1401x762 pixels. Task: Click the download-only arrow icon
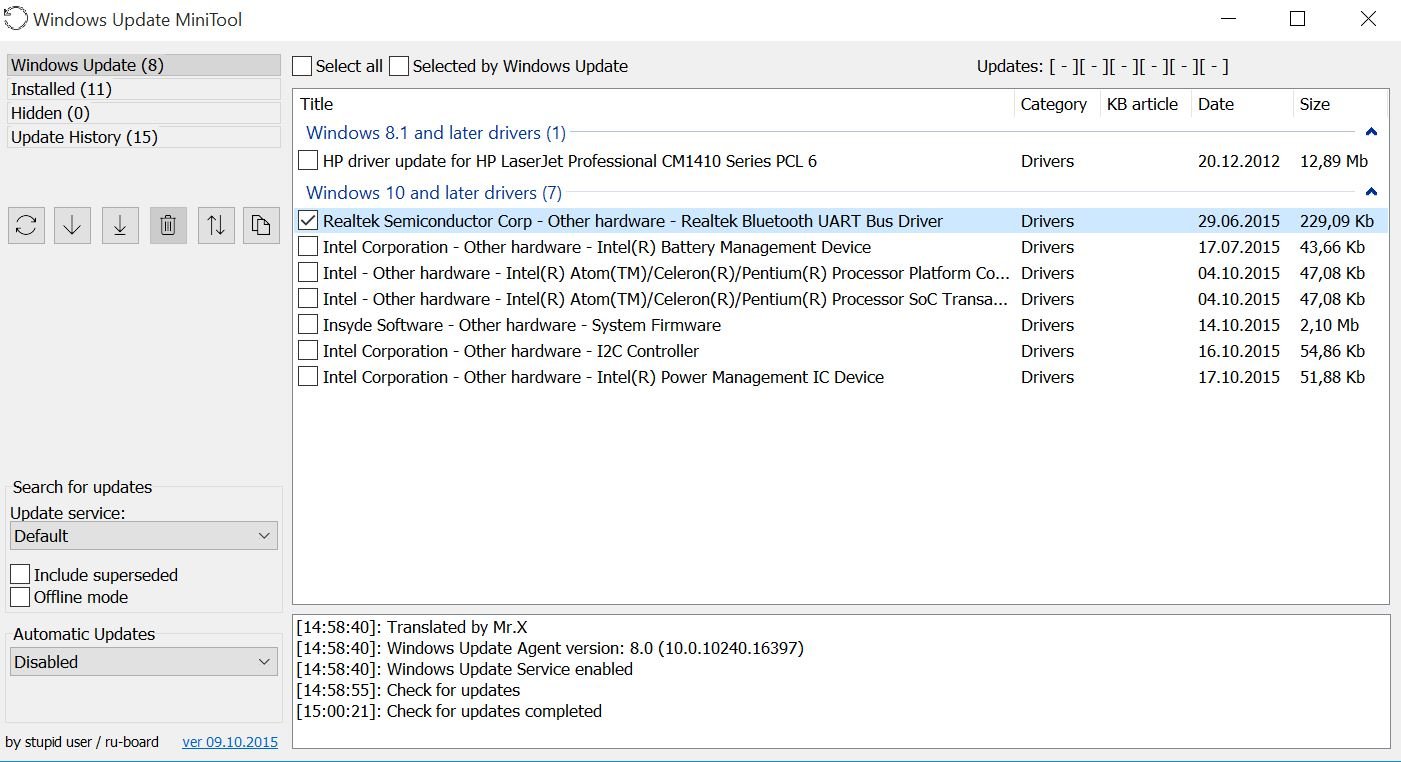[72, 225]
